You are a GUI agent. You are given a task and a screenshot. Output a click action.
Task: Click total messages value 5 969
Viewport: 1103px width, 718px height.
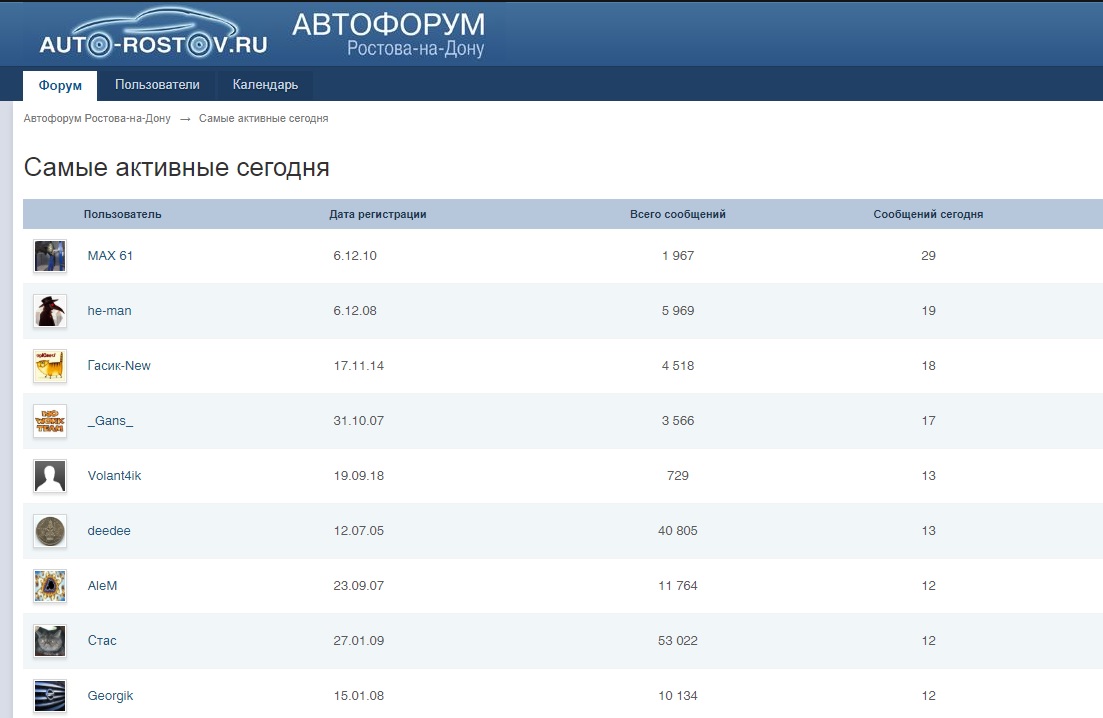pyautogui.click(x=678, y=311)
